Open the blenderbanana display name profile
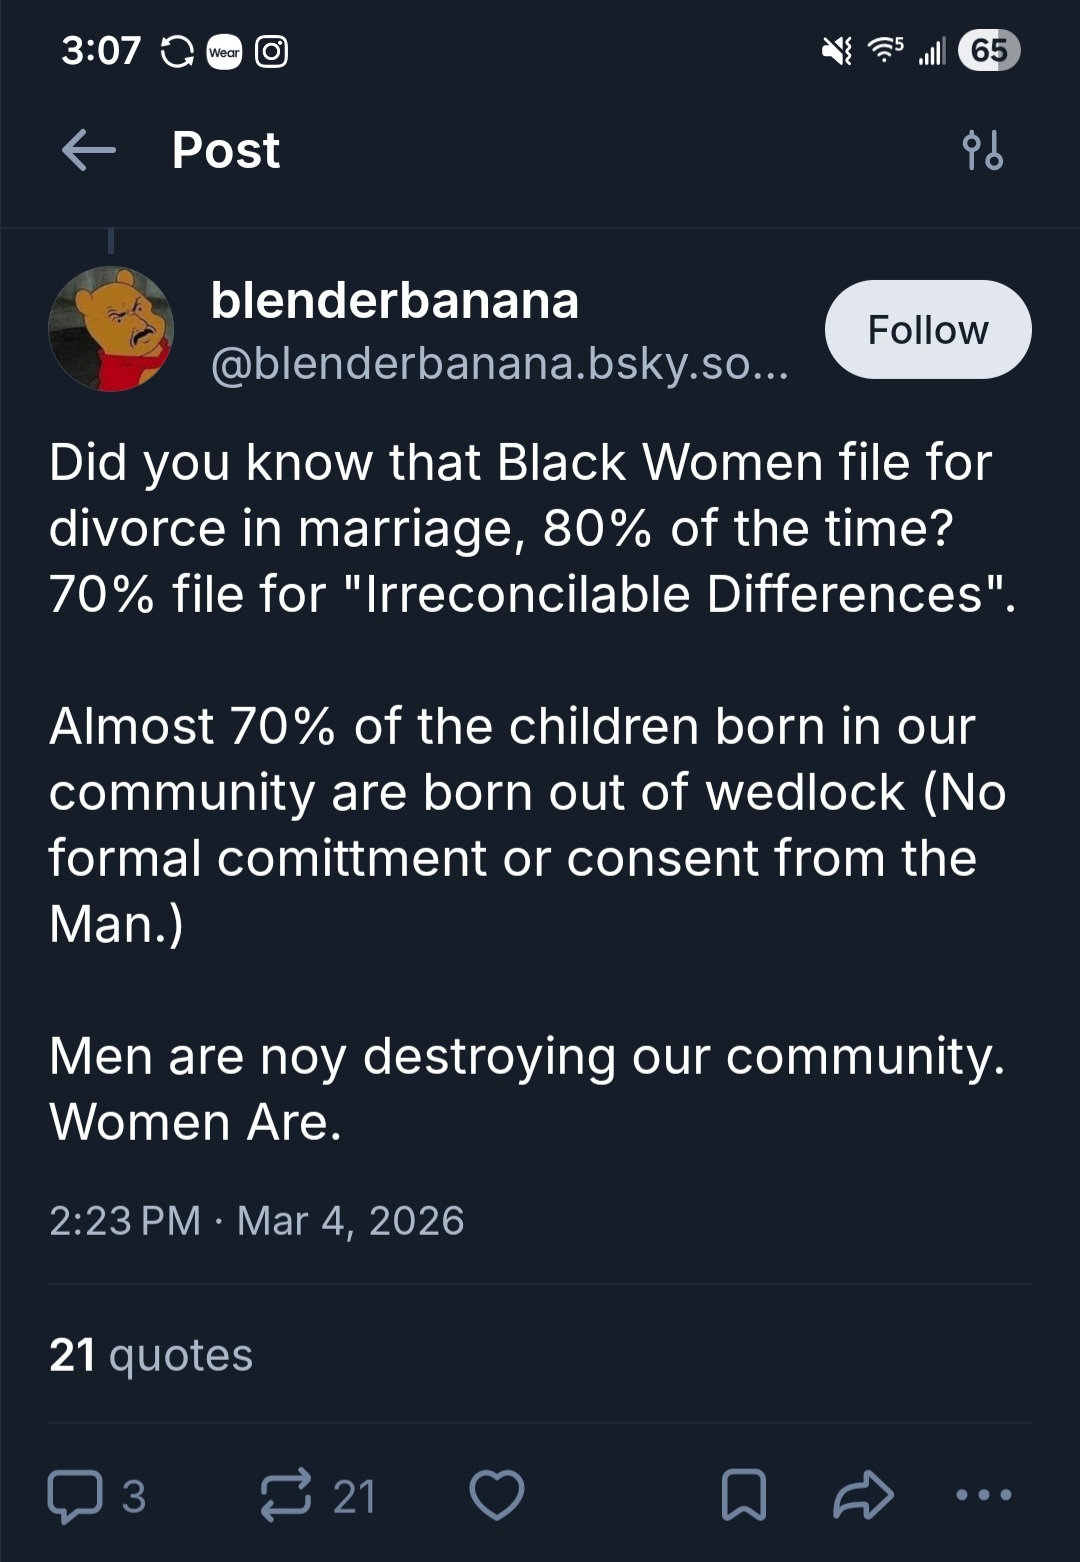1080x1562 pixels. 395,300
